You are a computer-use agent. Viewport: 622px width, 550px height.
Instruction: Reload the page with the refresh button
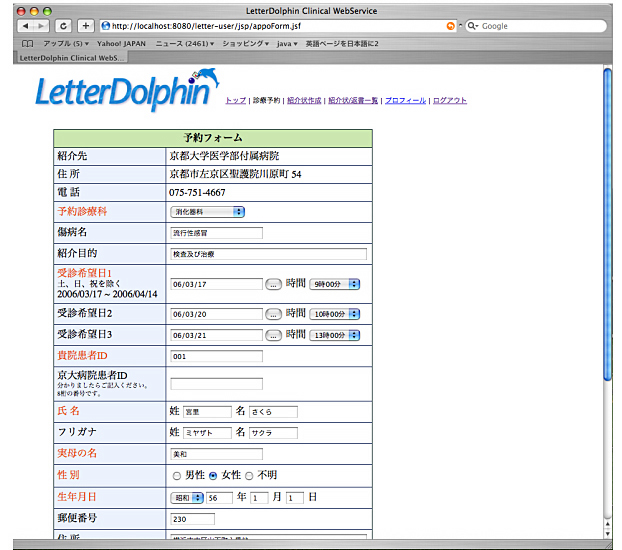[x=64, y=26]
